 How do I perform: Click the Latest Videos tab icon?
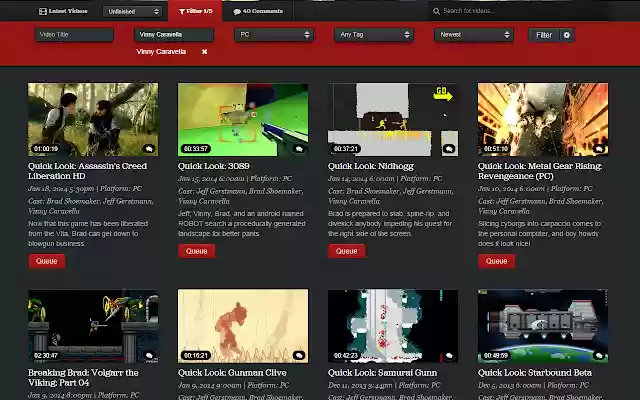[x=42, y=11]
